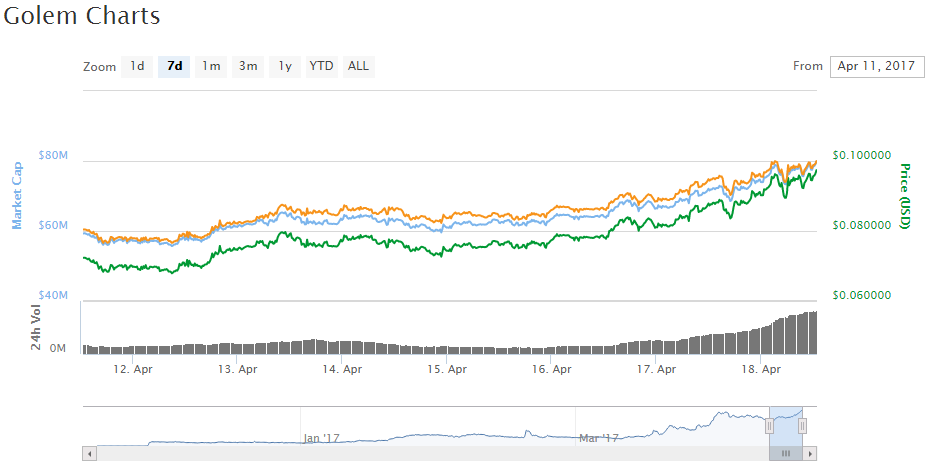Click the navigator right scroll arrow
Image resolution: width=929 pixels, height=468 pixels.
(x=810, y=454)
